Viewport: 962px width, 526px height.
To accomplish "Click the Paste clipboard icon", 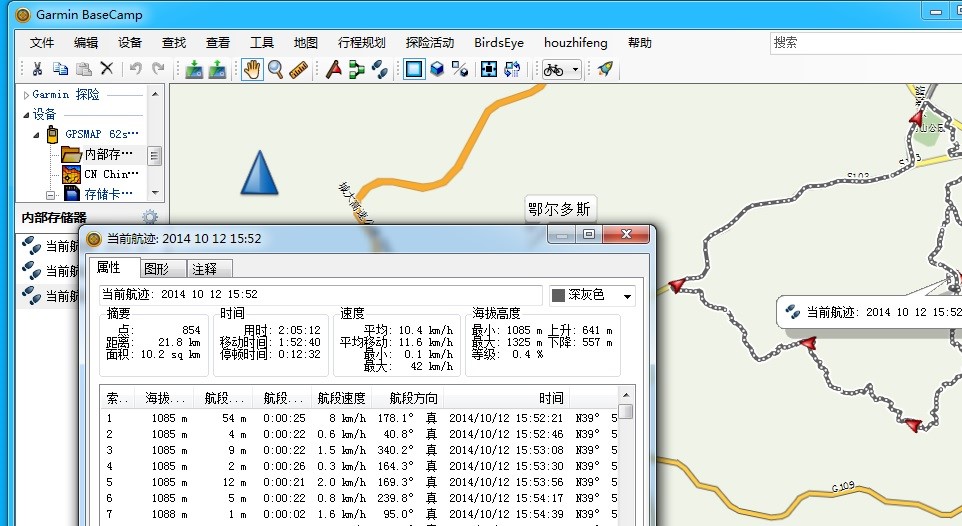I will coord(83,69).
